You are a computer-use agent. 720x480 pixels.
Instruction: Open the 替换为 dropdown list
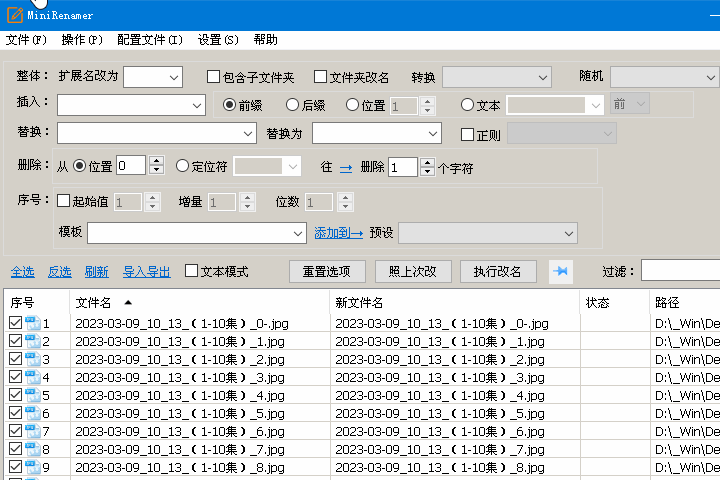click(x=433, y=134)
